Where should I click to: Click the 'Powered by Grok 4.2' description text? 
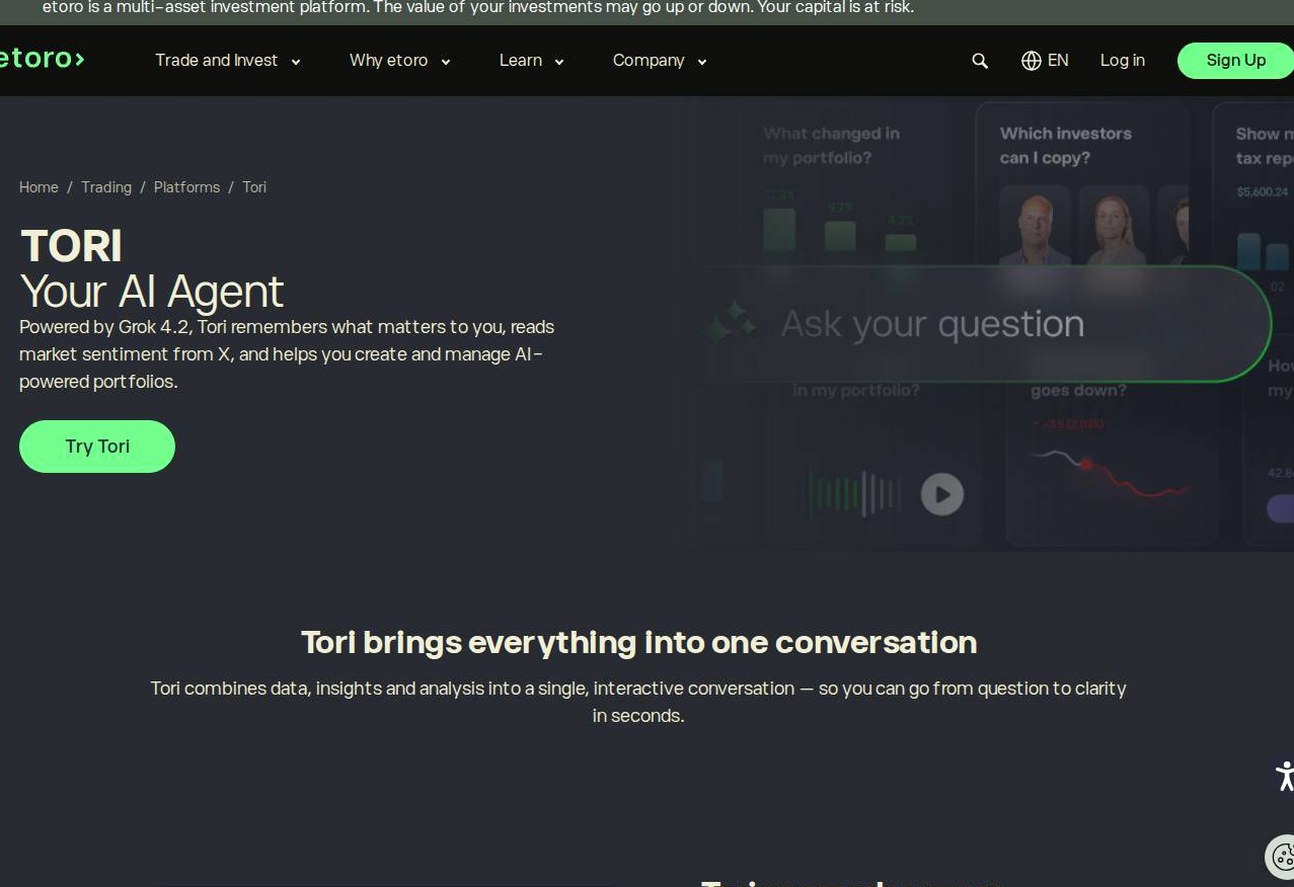coord(287,354)
